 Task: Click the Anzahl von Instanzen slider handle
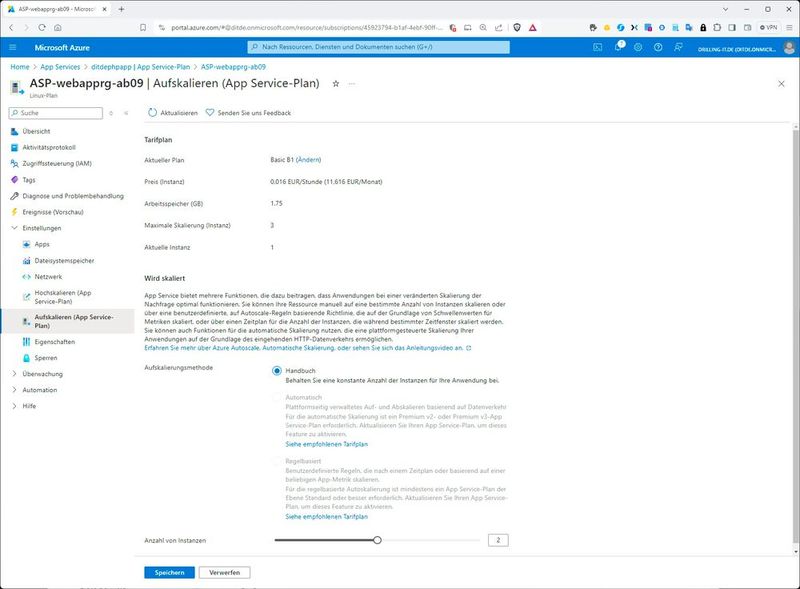(377, 540)
